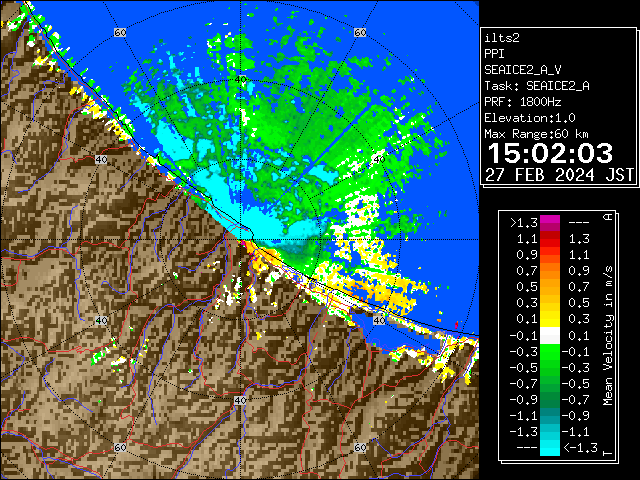The width and height of the screenshot is (640, 480).
Task: Click the >1.3 legend label
Action: point(524,223)
